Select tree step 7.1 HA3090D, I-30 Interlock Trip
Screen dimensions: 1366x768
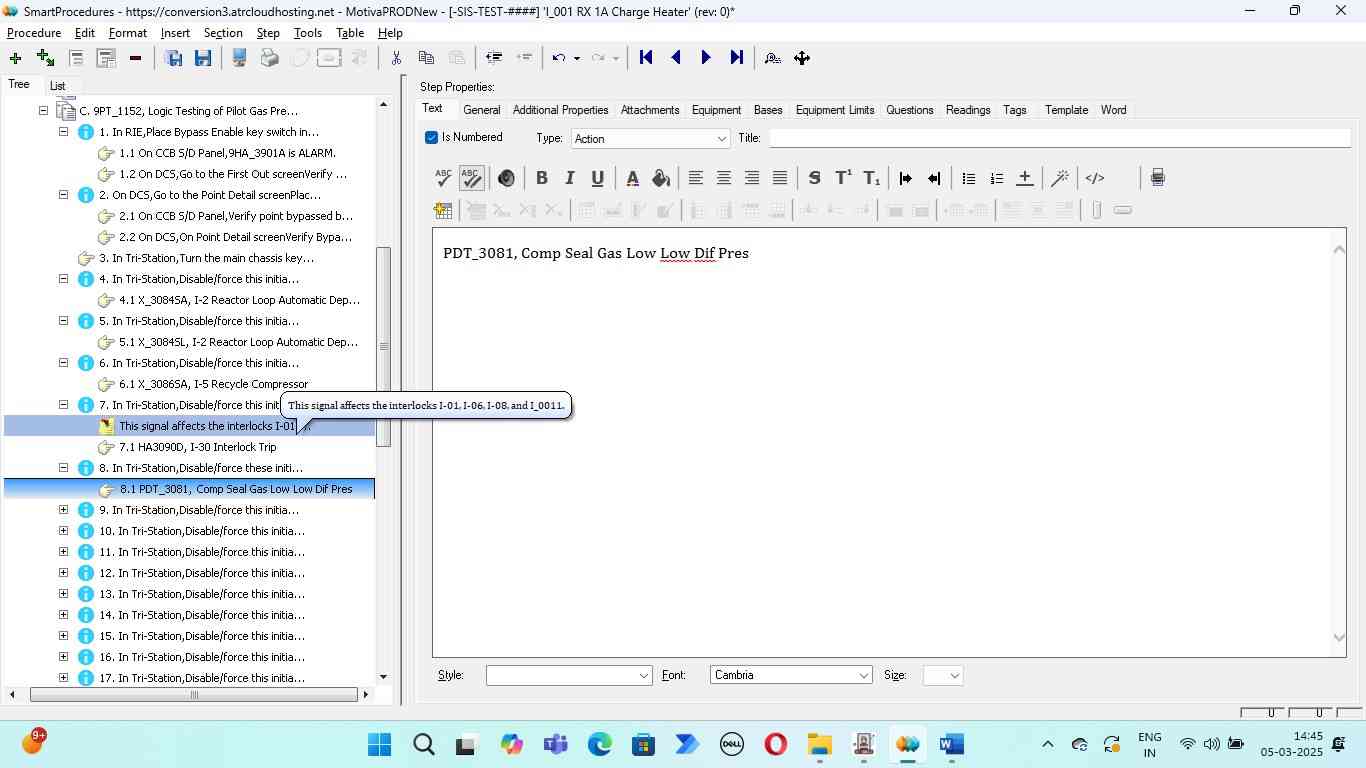point(198,447)
